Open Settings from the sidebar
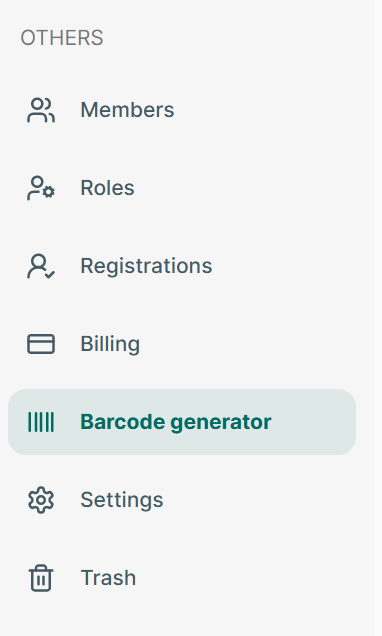The width and height of the screenshot is (382, 636). pyautogui.click(x=182, y=500)
